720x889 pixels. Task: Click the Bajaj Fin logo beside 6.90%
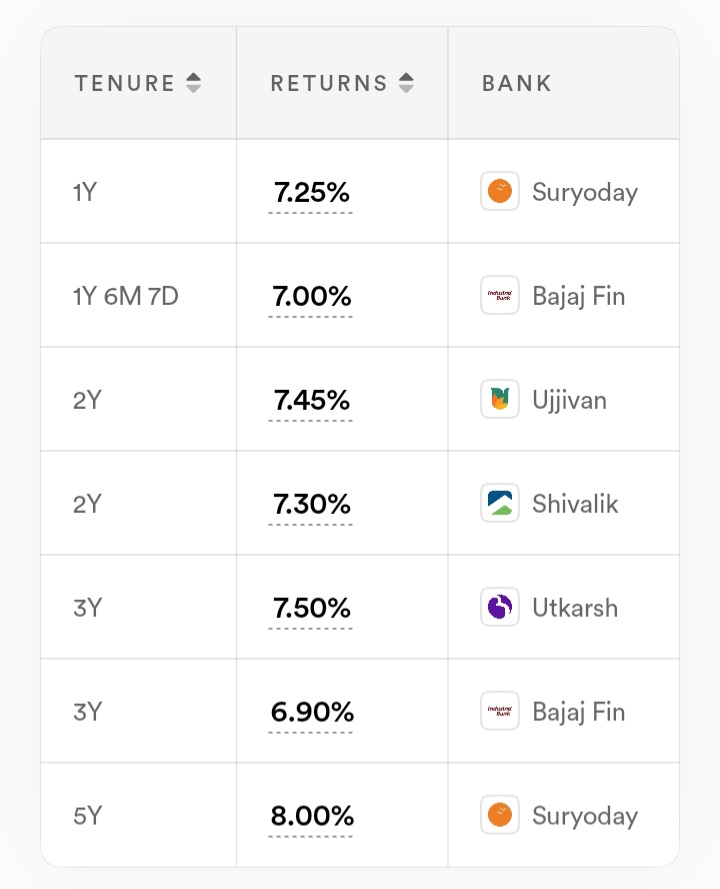tap(500, 711)
